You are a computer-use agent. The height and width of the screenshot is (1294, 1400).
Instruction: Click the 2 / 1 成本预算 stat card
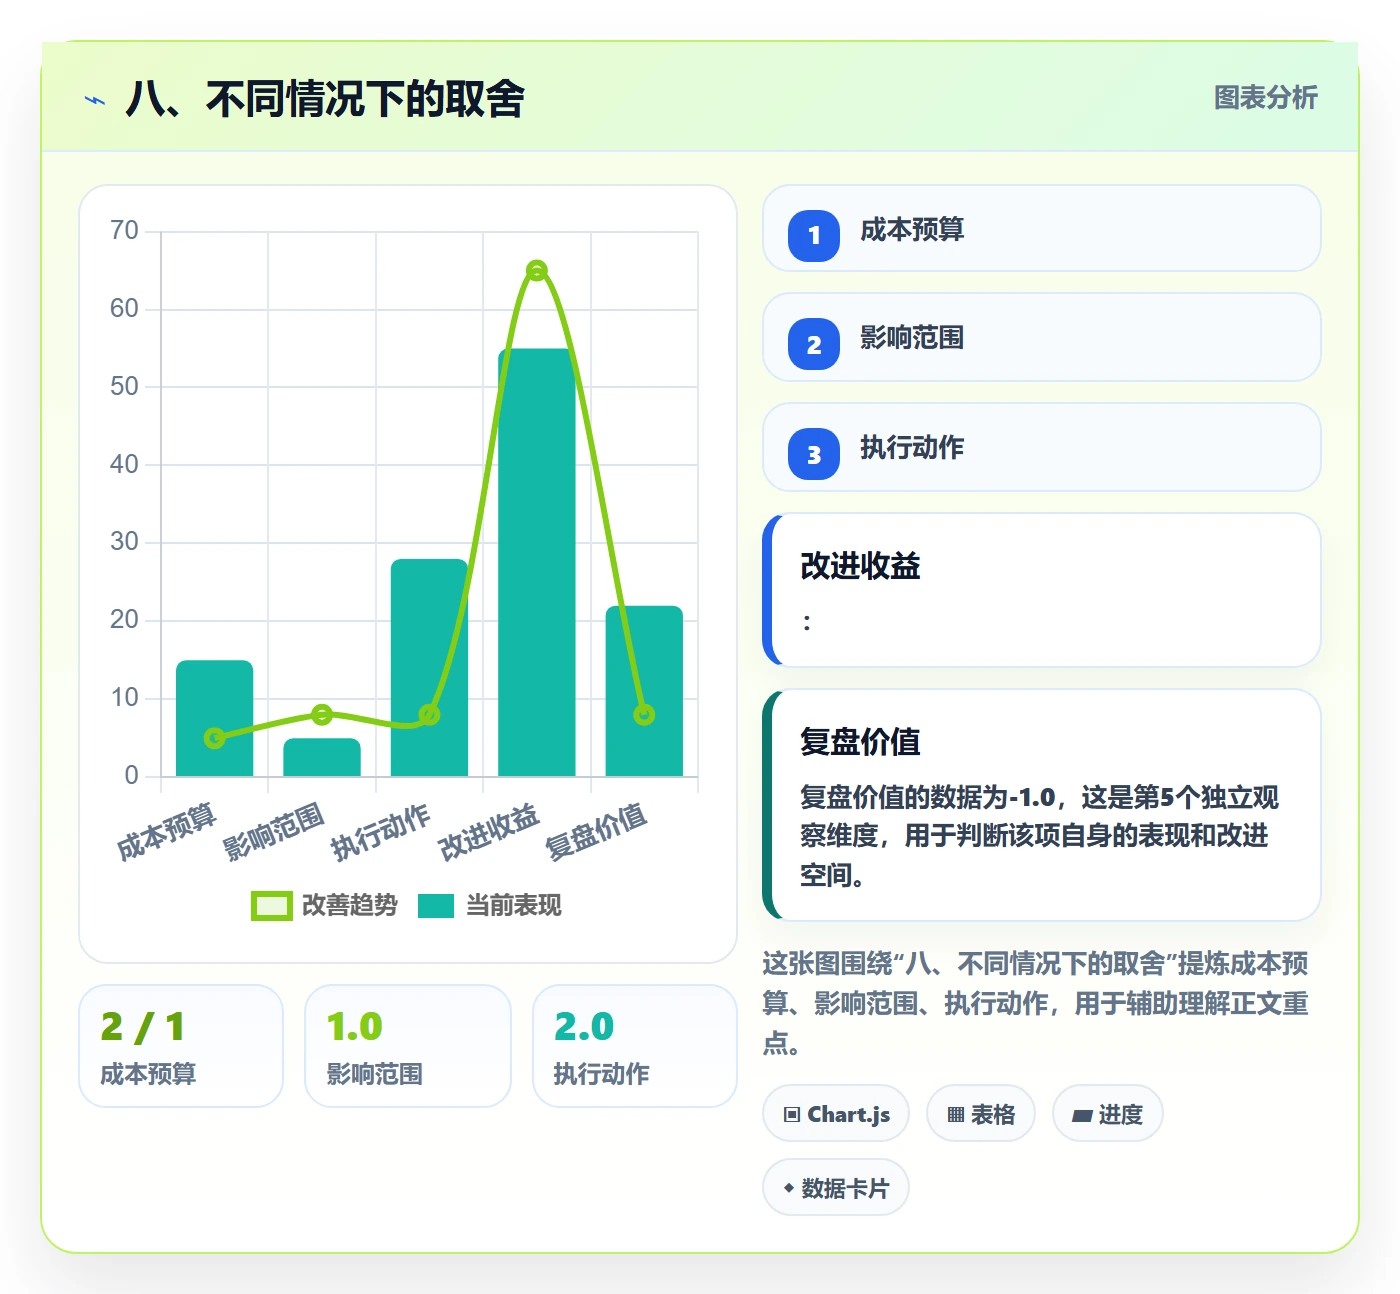(x=181, y=1046)
